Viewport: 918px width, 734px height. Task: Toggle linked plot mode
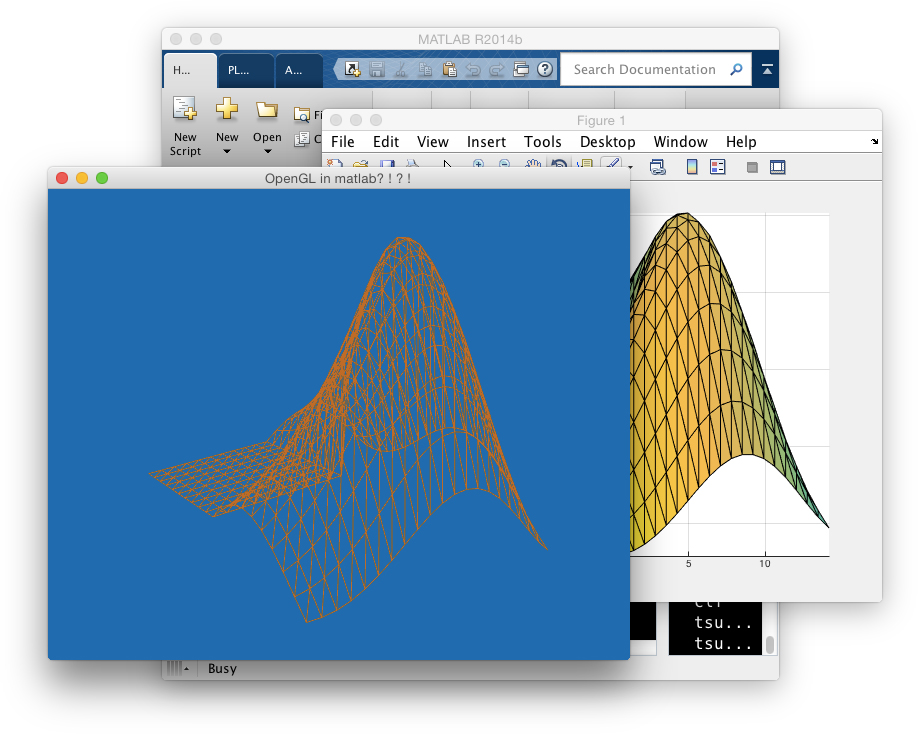tap(659, 166)
